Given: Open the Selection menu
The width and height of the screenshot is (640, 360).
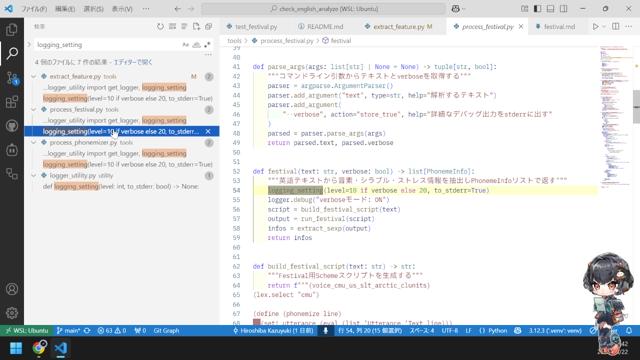Looking at the screenshot, I should coord(93,9).
